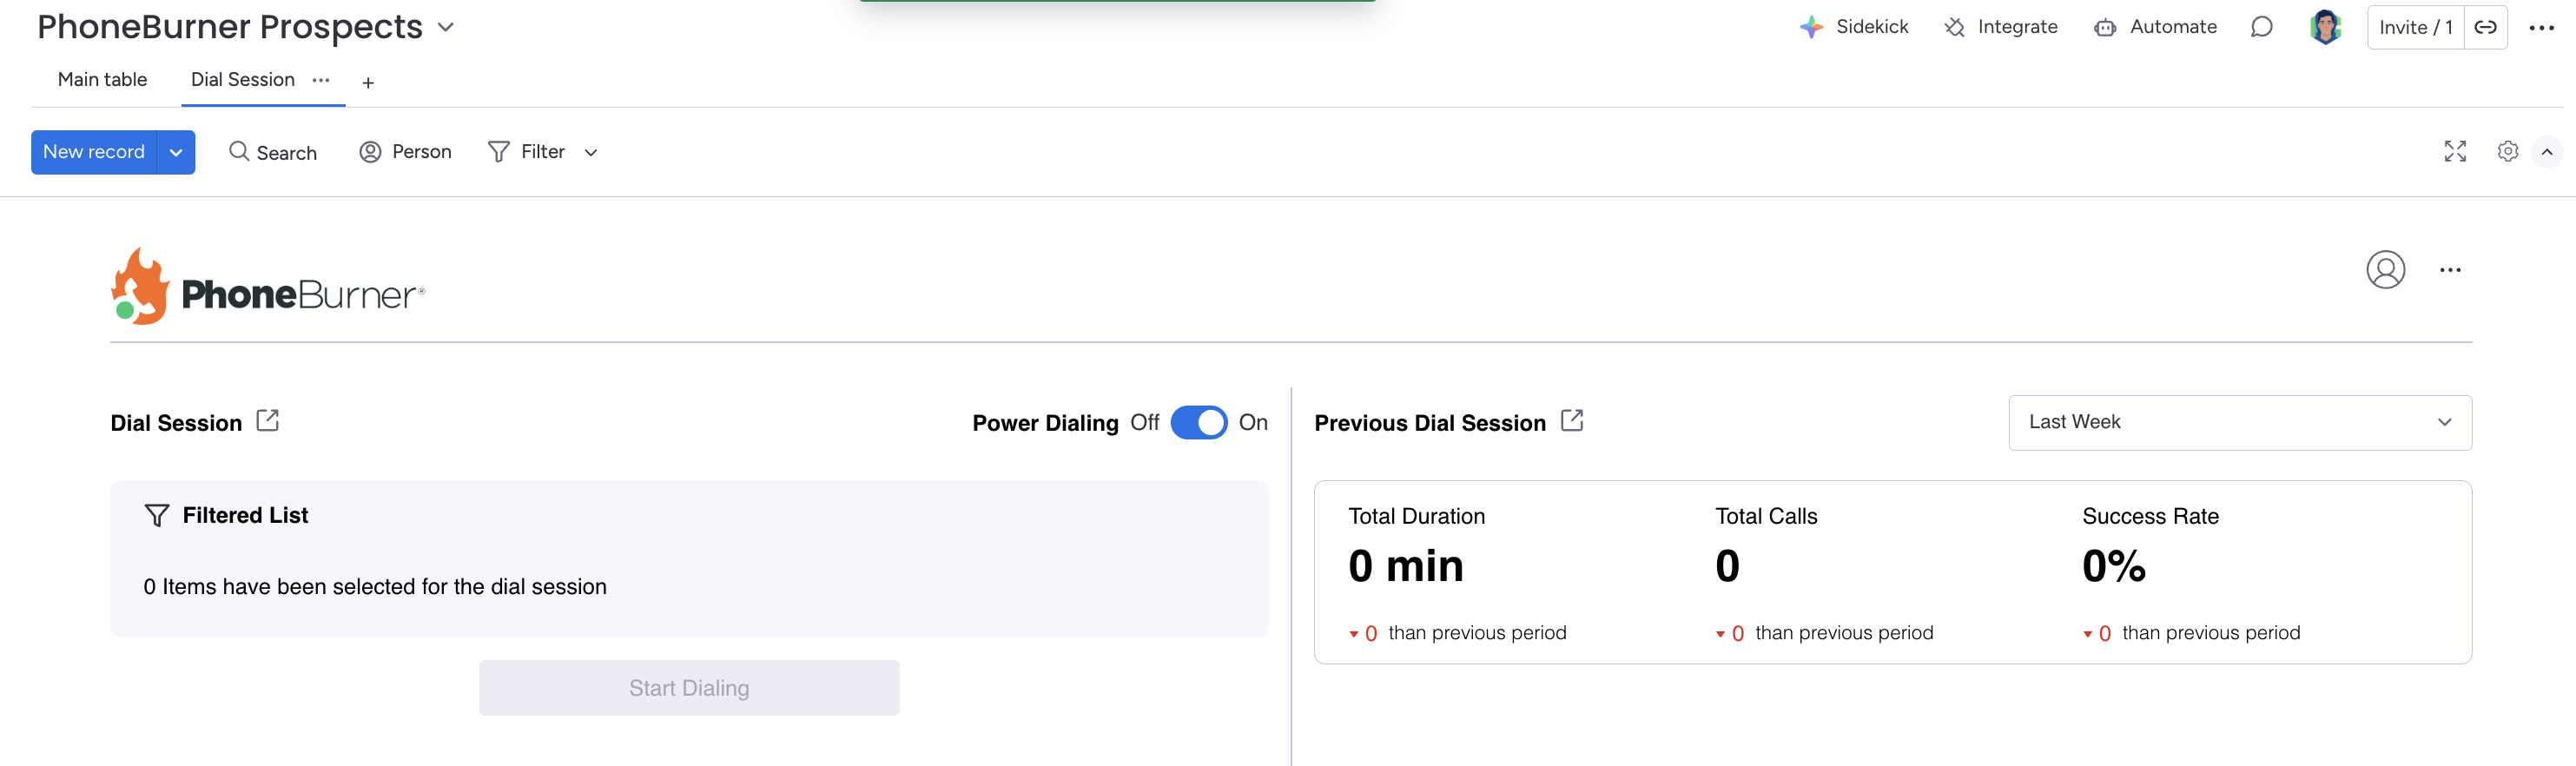
Task: Collapse the toolbar header chevron
Action: pyautogui.click(x=2547, y=151)
